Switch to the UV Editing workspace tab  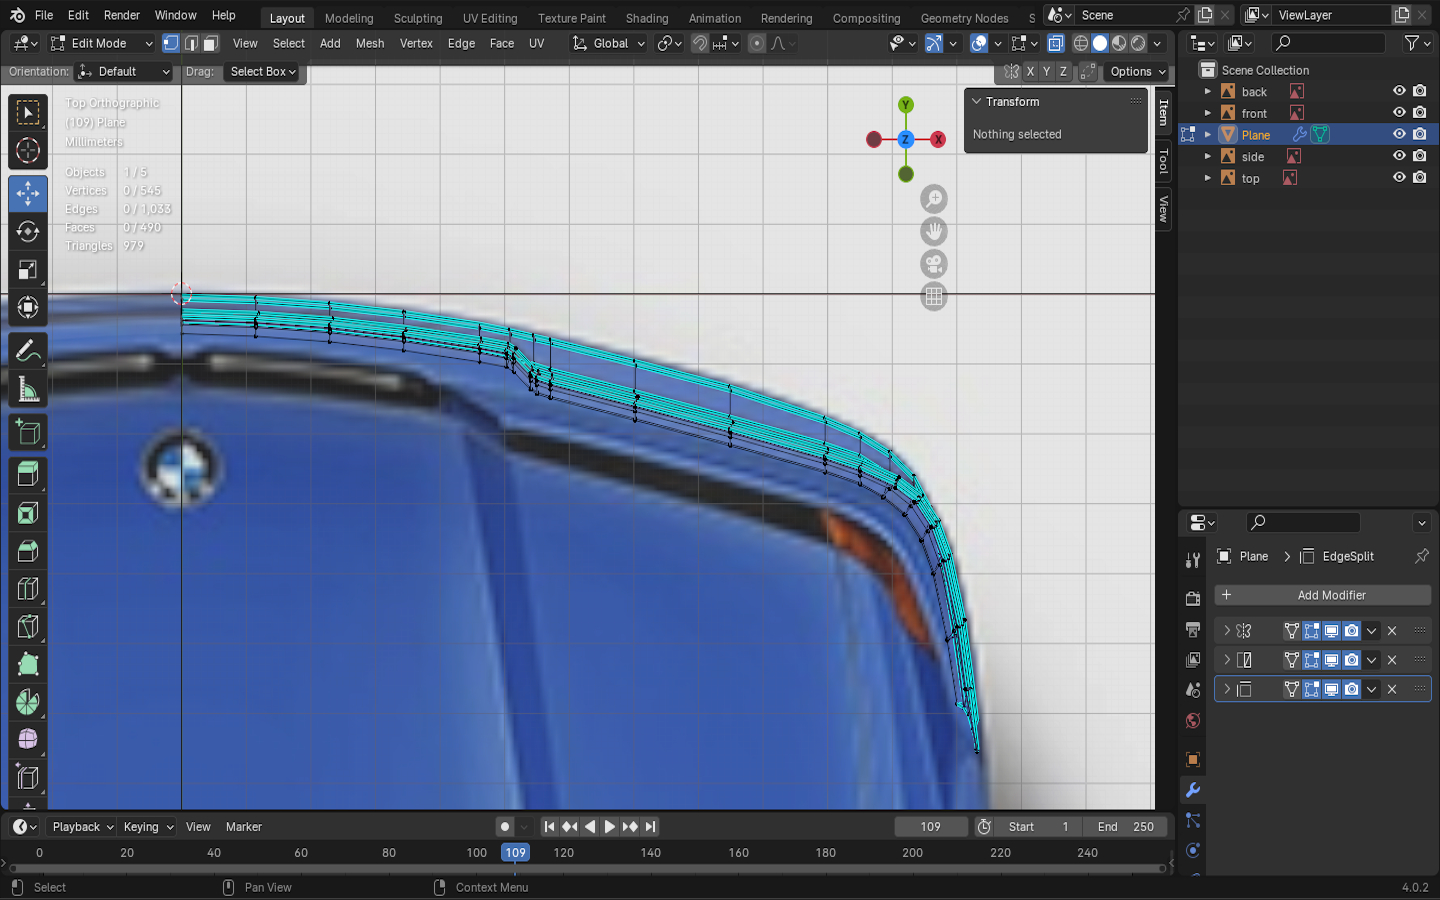click(x=490, y=18)
